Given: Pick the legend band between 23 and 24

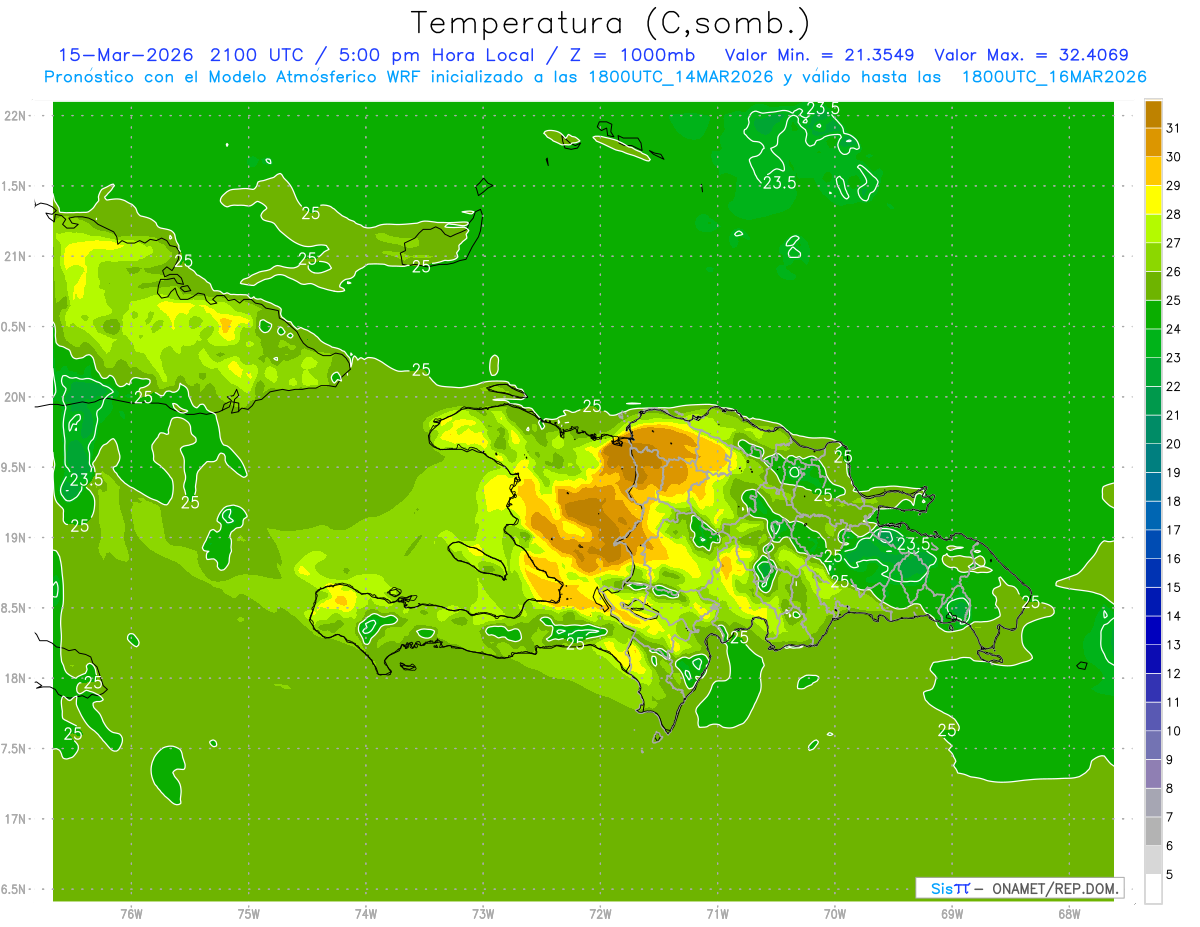Looking at the screenshot, I should (1153, 343).
